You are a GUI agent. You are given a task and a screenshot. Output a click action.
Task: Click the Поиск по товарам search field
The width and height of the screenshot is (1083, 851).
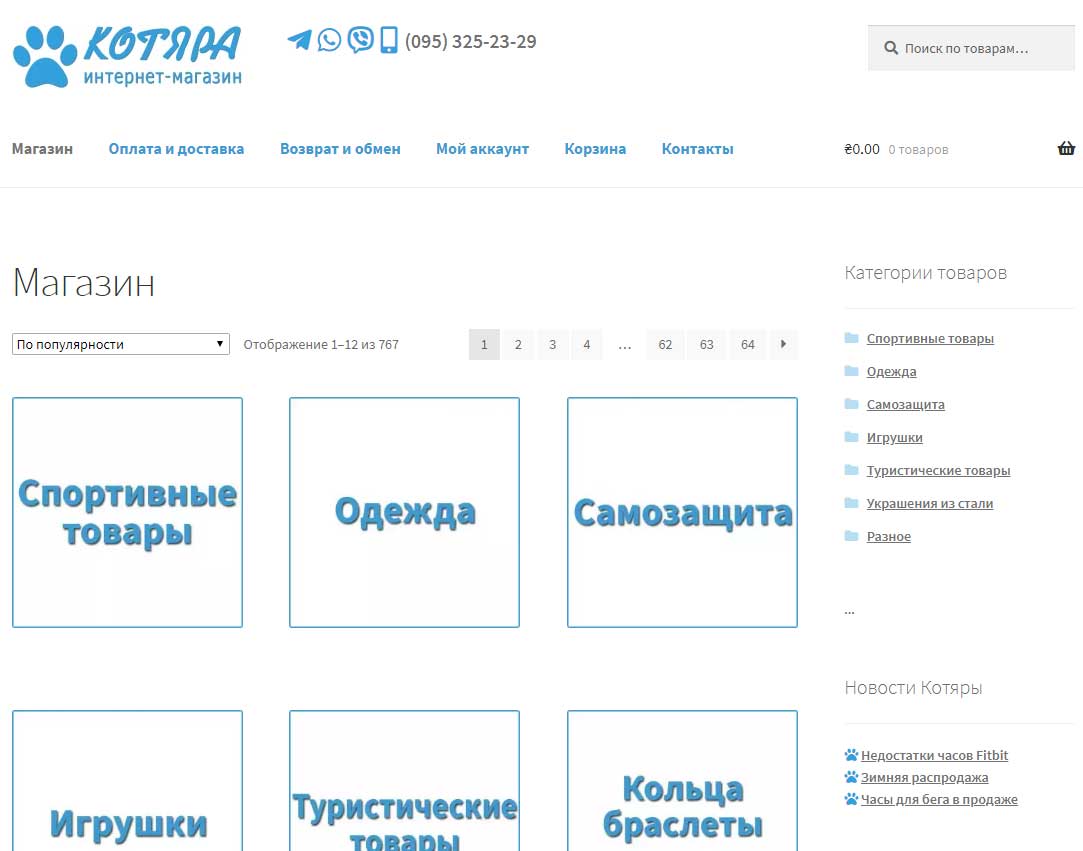[971, 48]
